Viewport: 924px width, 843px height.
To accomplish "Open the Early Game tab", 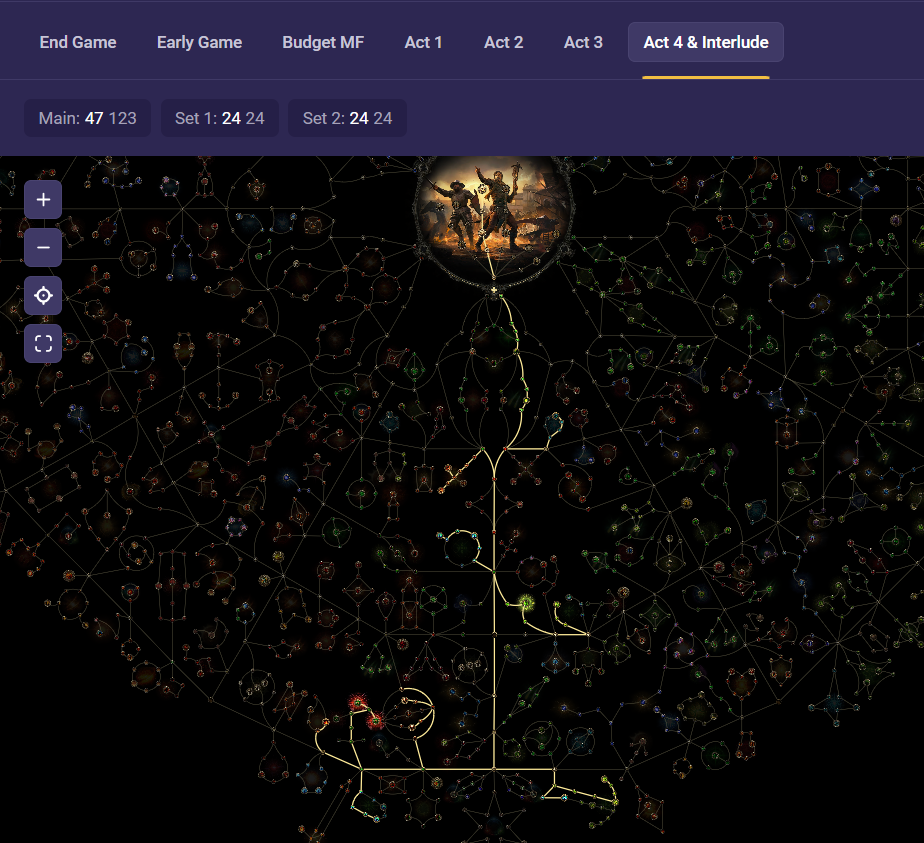I will pyautogui.click(x=199, y=42).
